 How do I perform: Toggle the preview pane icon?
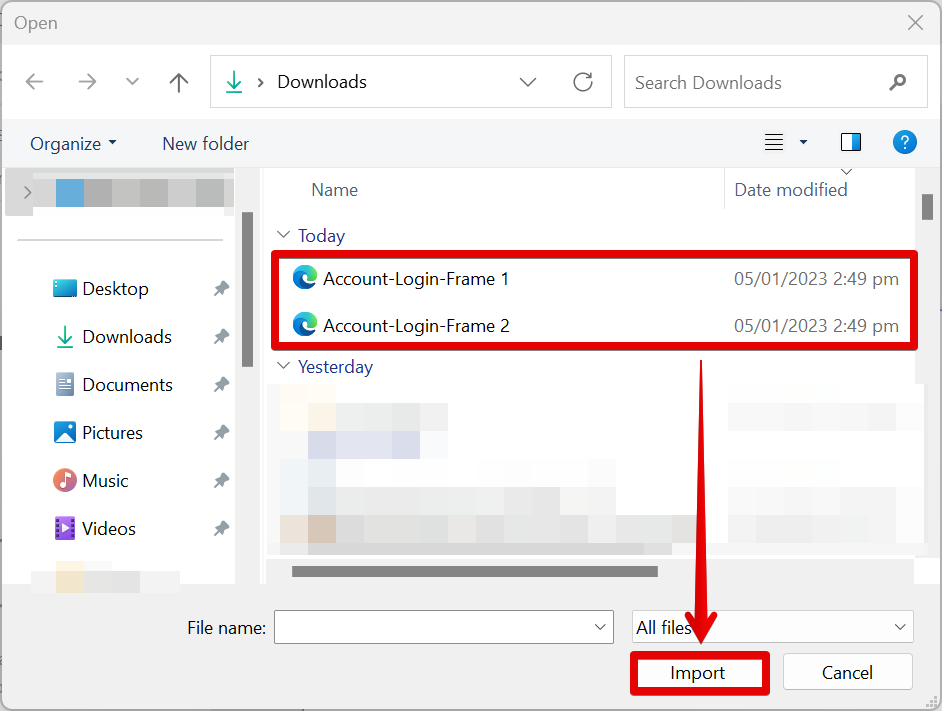point(851,142)
